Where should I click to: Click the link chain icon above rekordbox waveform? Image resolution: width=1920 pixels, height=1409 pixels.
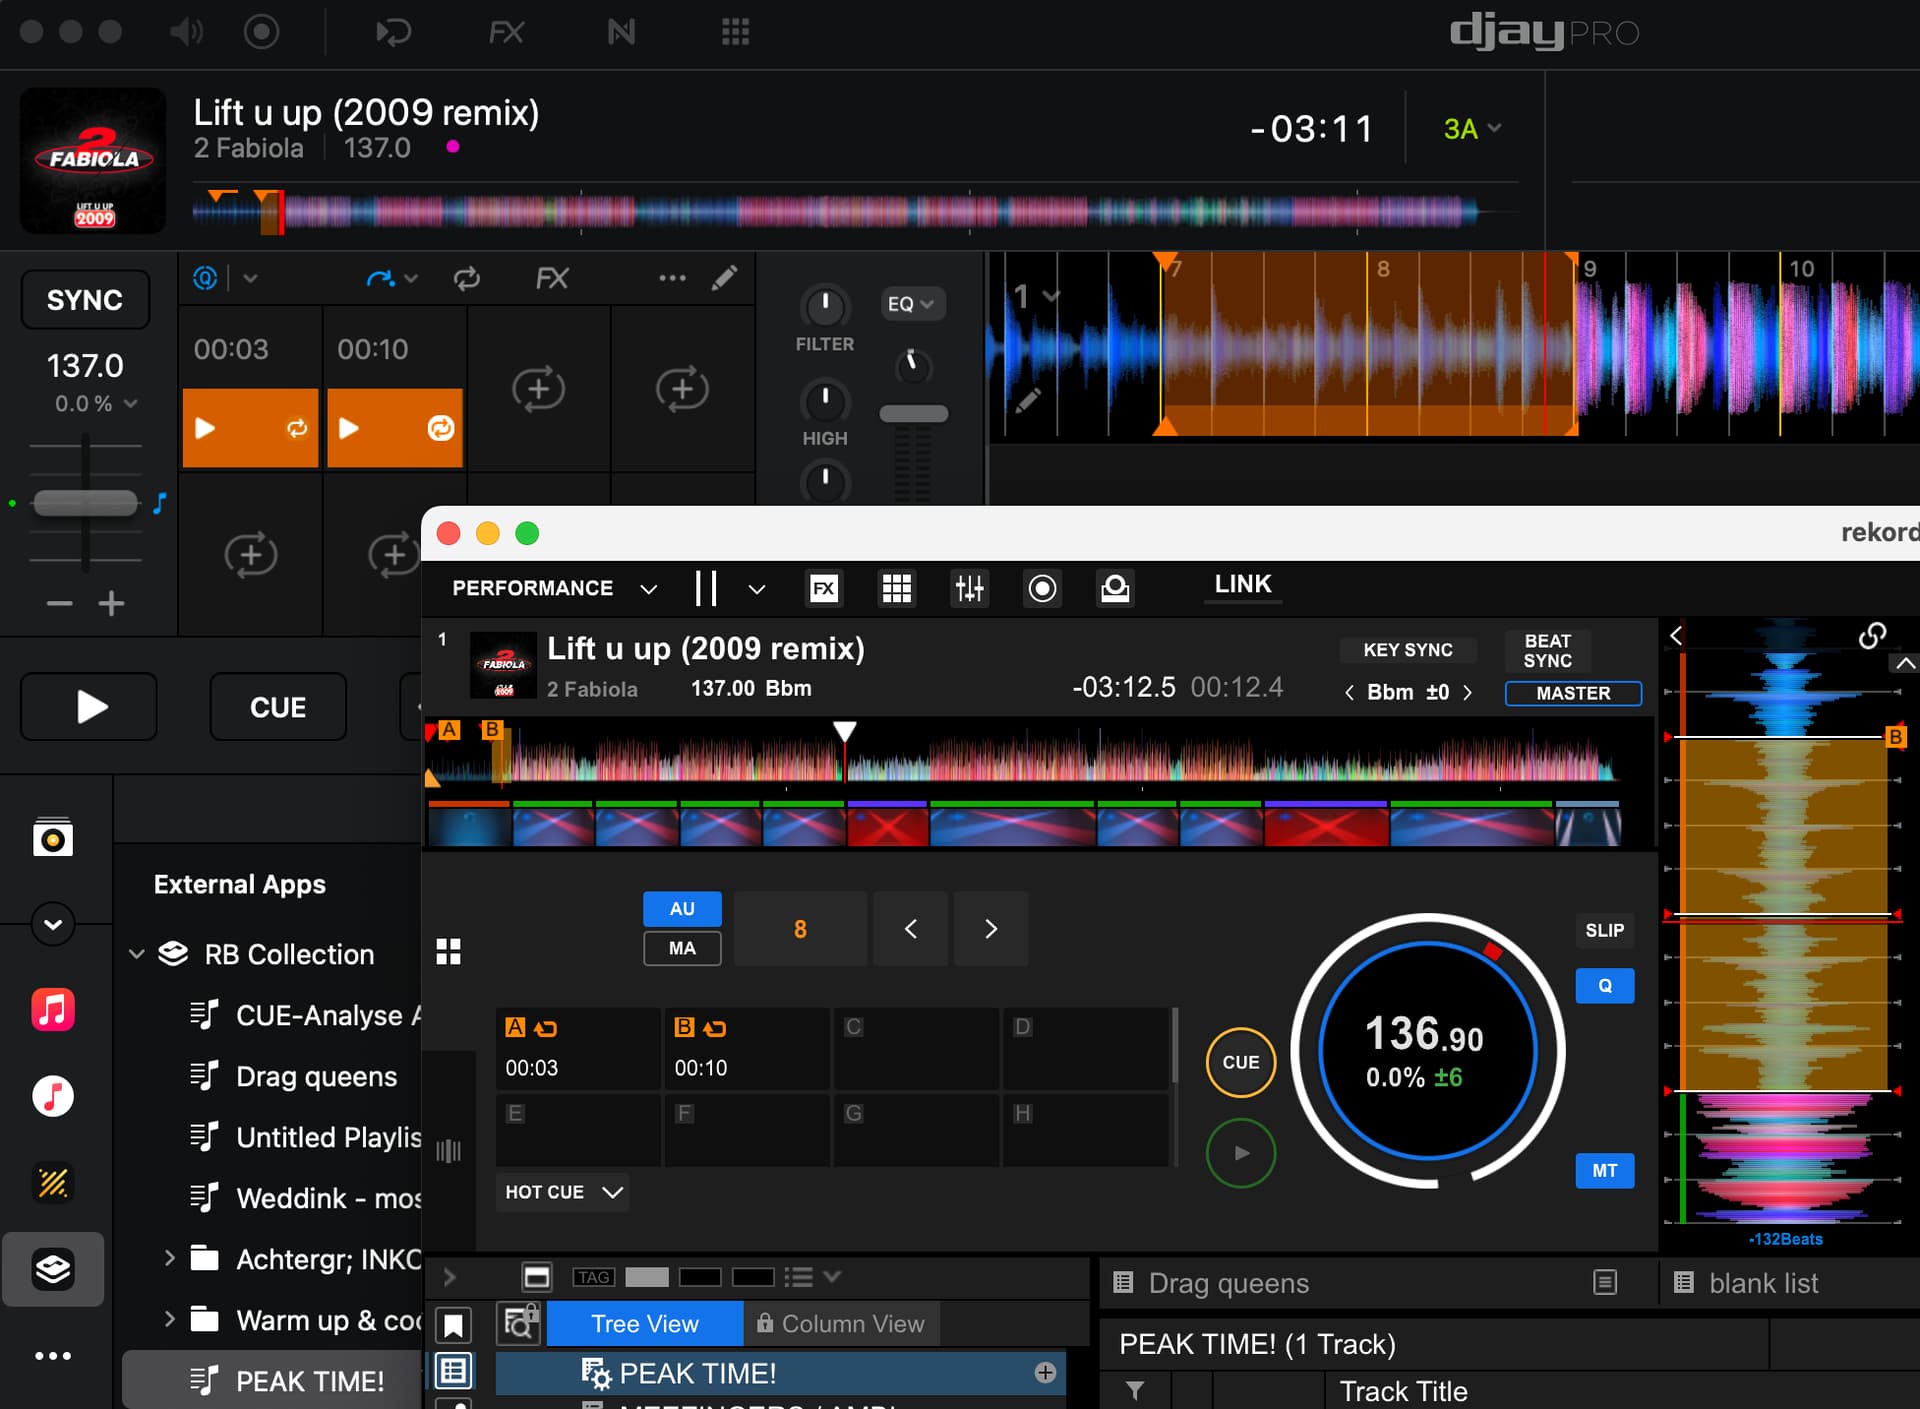pos(1872,635)
